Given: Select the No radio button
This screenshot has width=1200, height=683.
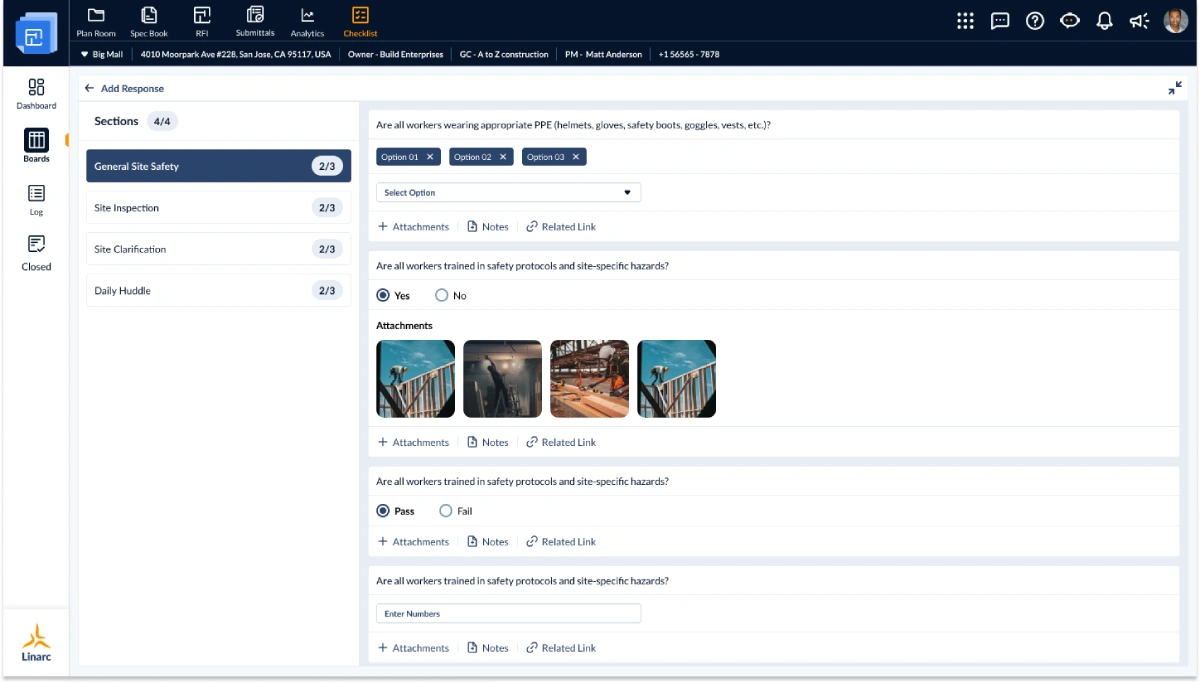Looking at the screenshot, I should (442, 295).
